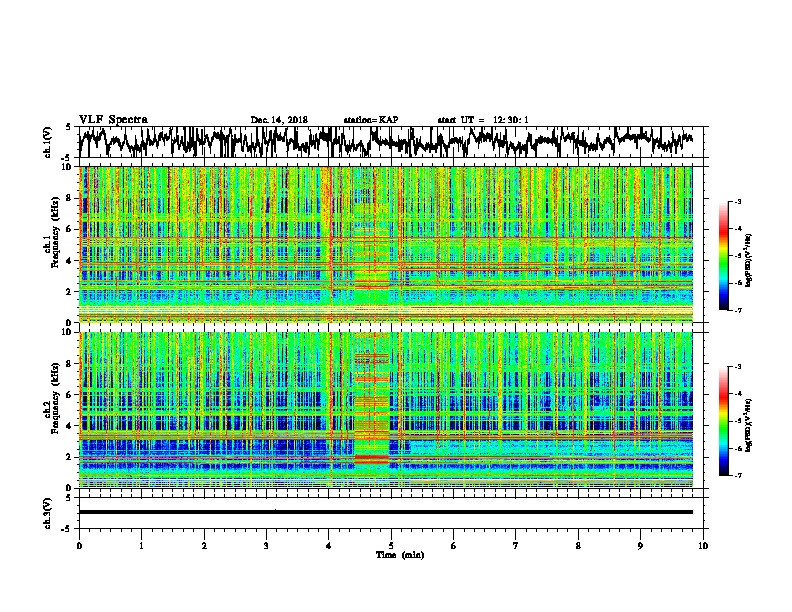The image size is (792, 612).
Task: Click the ch.1 red band burst near 2.5 kHz
Action: (372, 285)
